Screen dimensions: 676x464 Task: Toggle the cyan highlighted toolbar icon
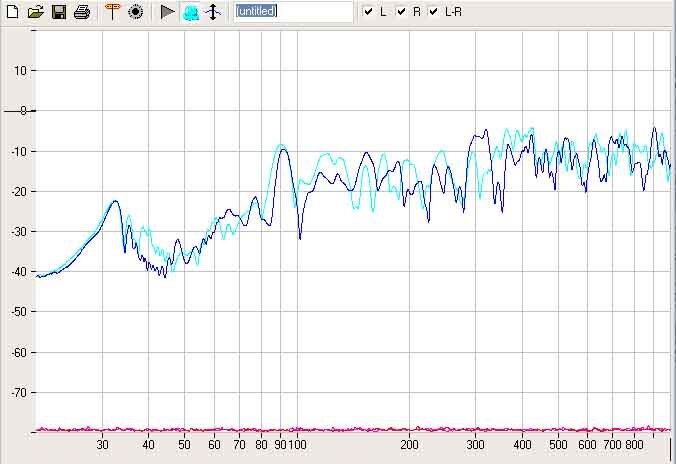(x=190, y=12)
